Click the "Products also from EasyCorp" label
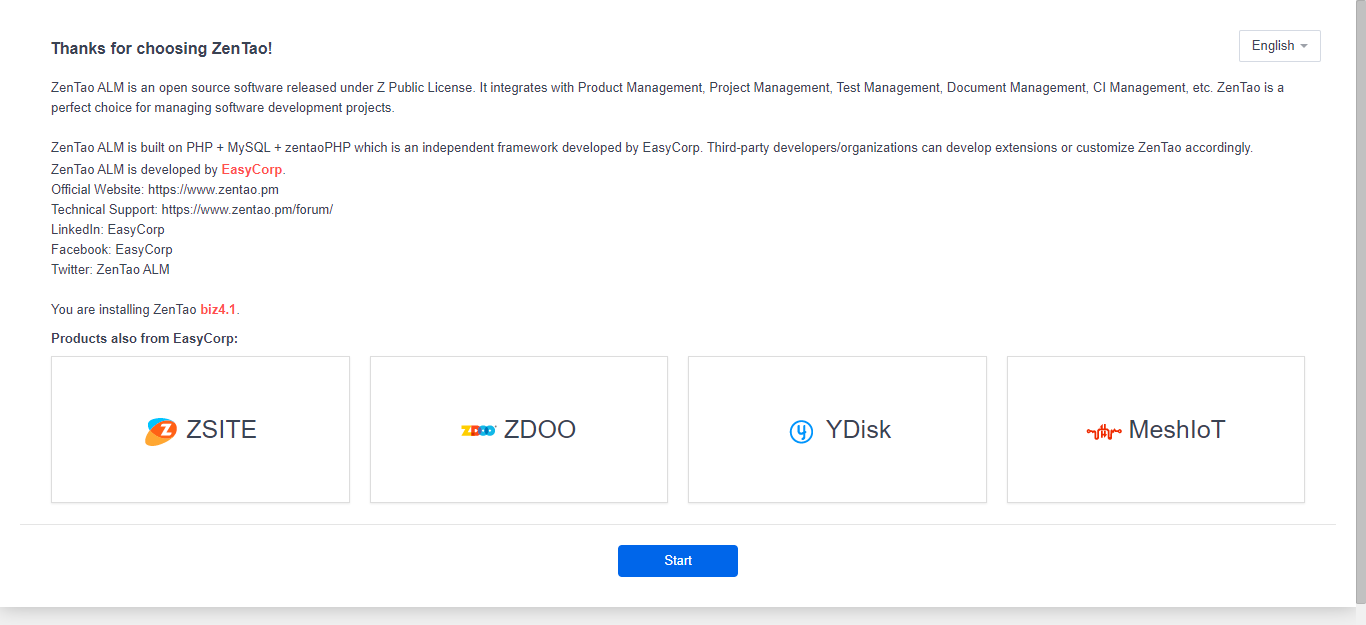Screen dimensions: 1366x625 pyautogui.click(x=144, y=339)
